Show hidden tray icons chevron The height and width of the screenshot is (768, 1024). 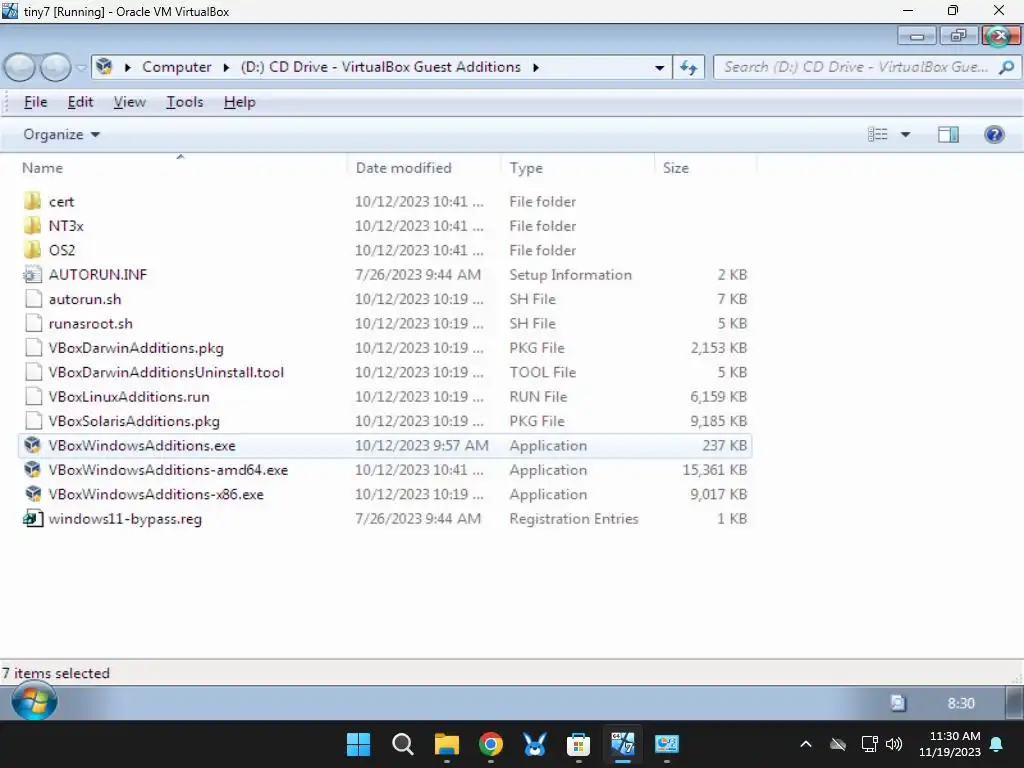[x=806, y=744]
